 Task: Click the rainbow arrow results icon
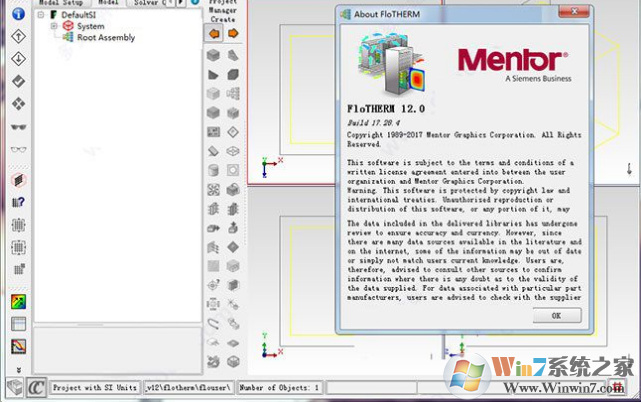coord(18,301)
